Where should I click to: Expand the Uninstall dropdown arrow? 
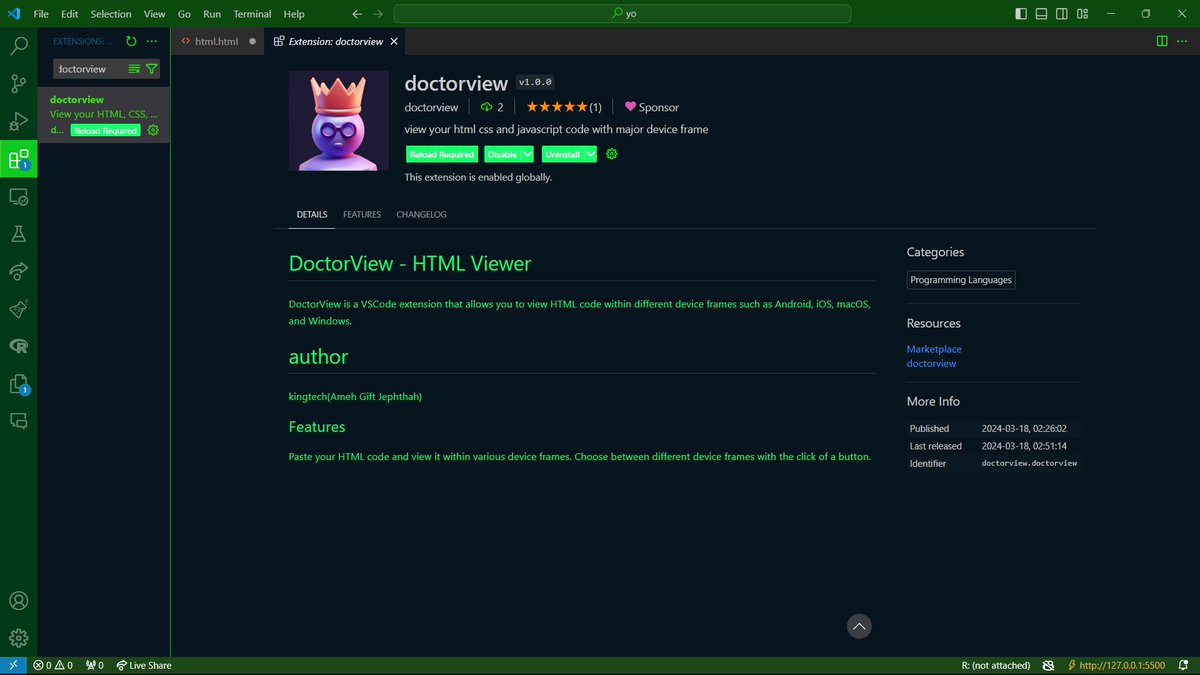pos(591,154)
